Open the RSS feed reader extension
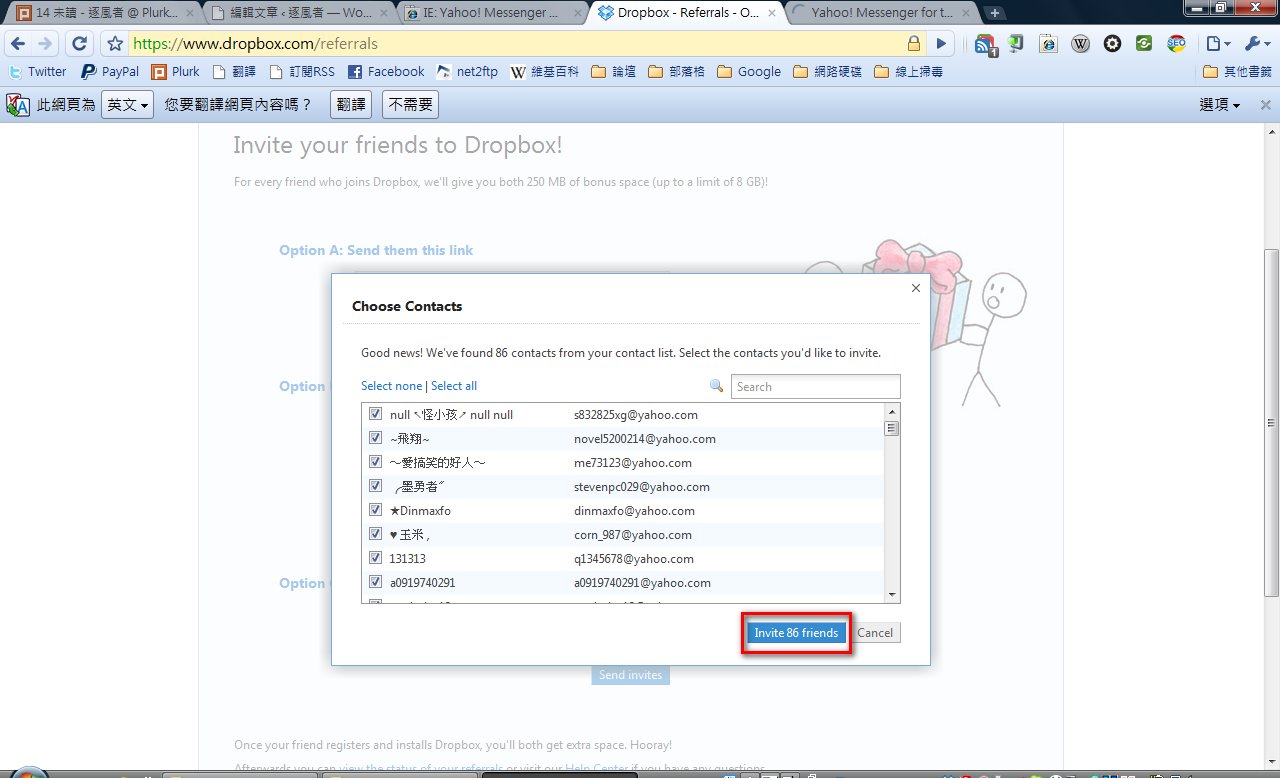This screenshot has height=778, width=1280. pyautogui.click(x=986, y=44)
